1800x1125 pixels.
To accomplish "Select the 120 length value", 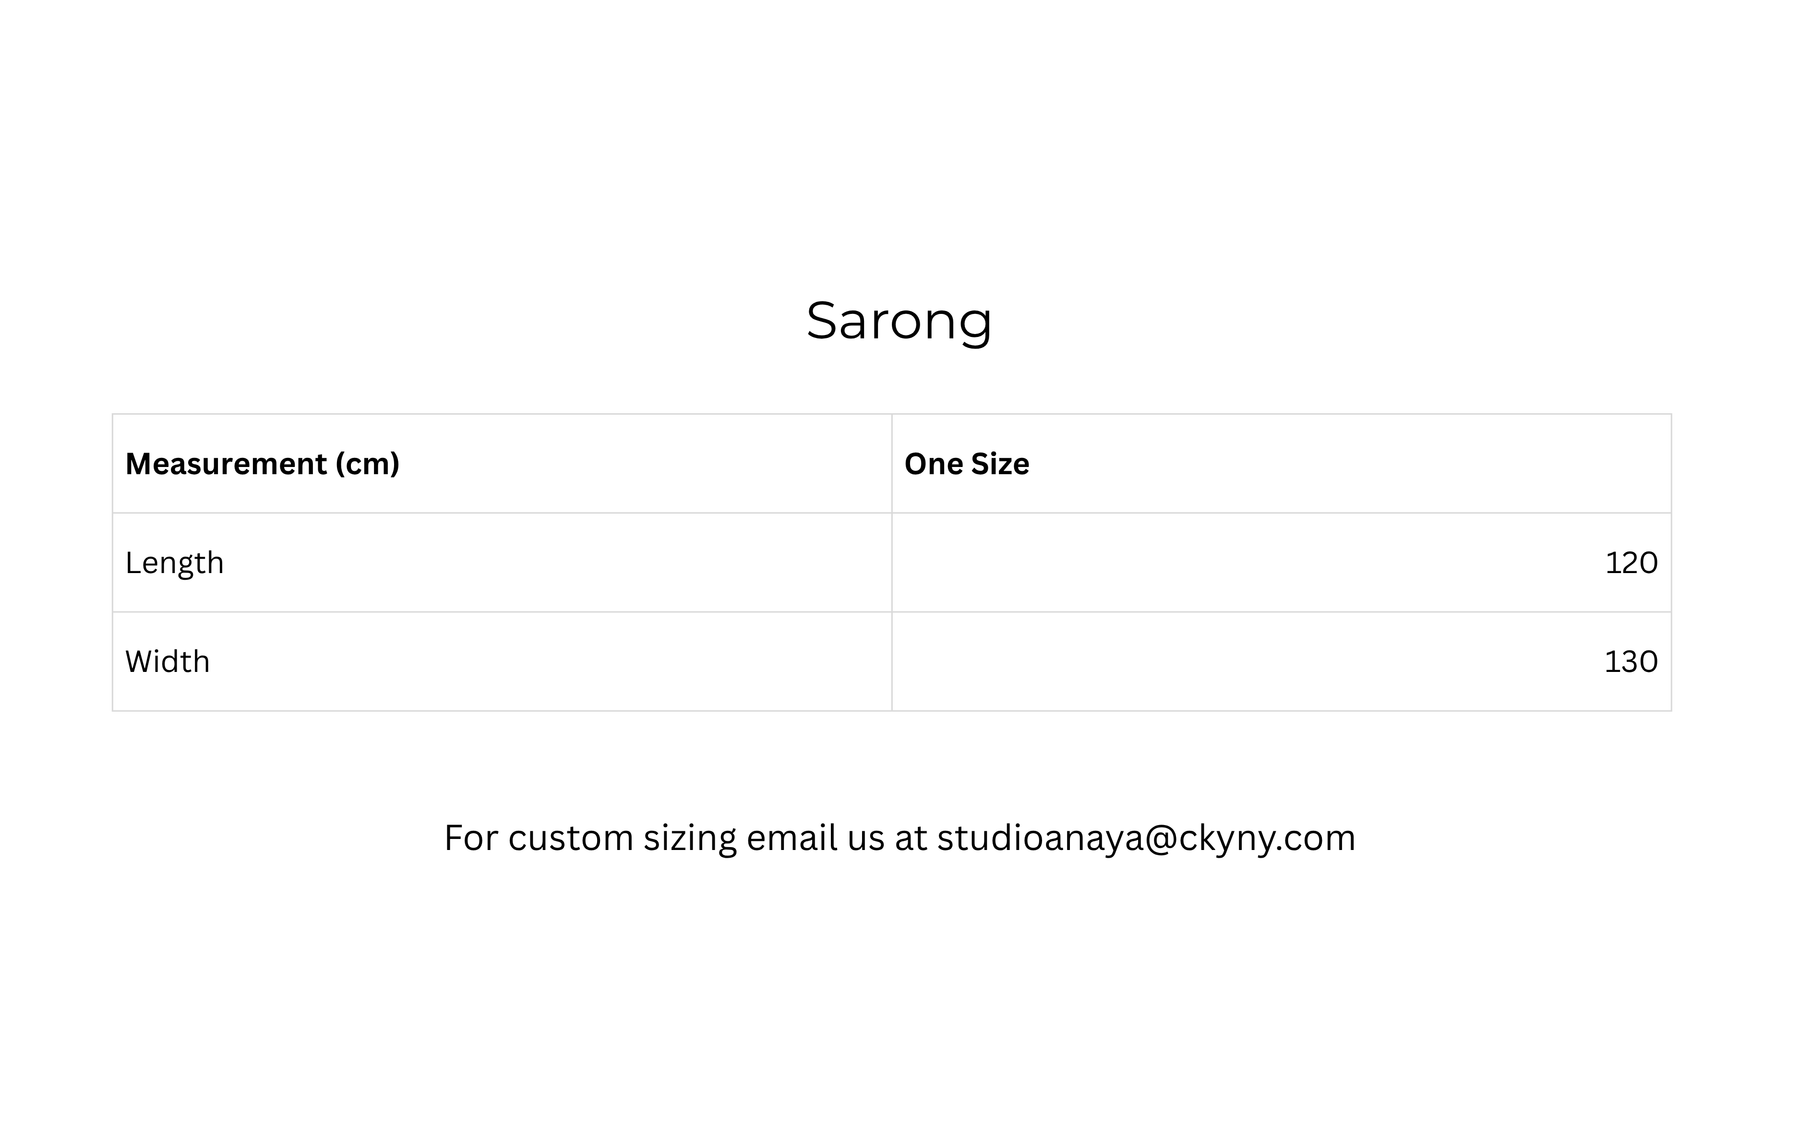I will tap(1631, 563).
